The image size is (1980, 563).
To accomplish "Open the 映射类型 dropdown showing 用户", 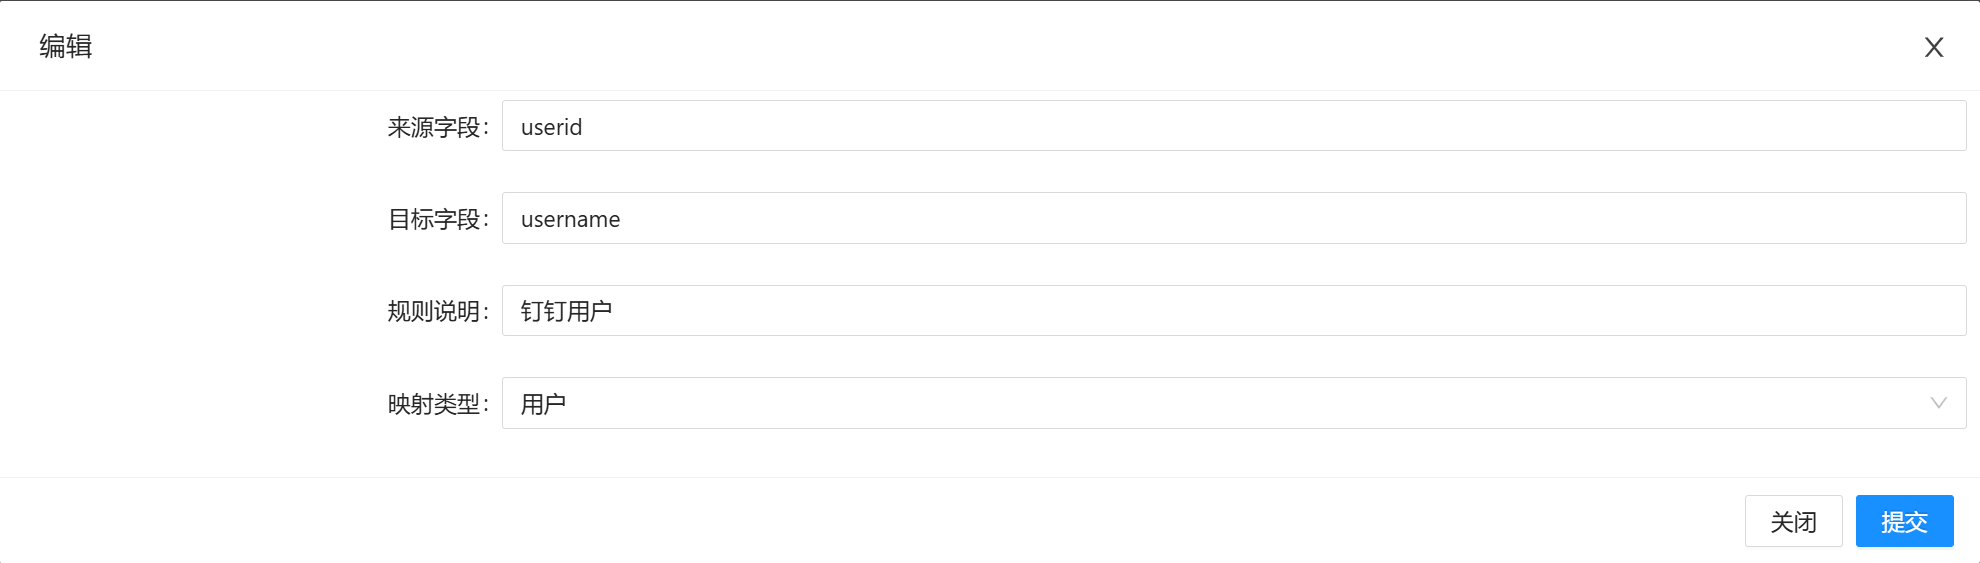I will (x=1200, y=403).
